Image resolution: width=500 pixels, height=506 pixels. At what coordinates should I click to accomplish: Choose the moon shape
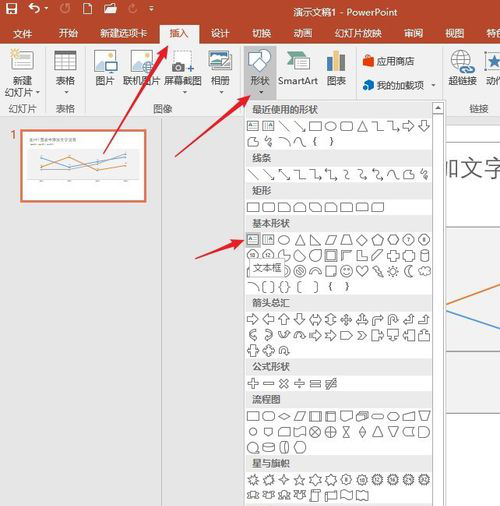coord(409,271)
